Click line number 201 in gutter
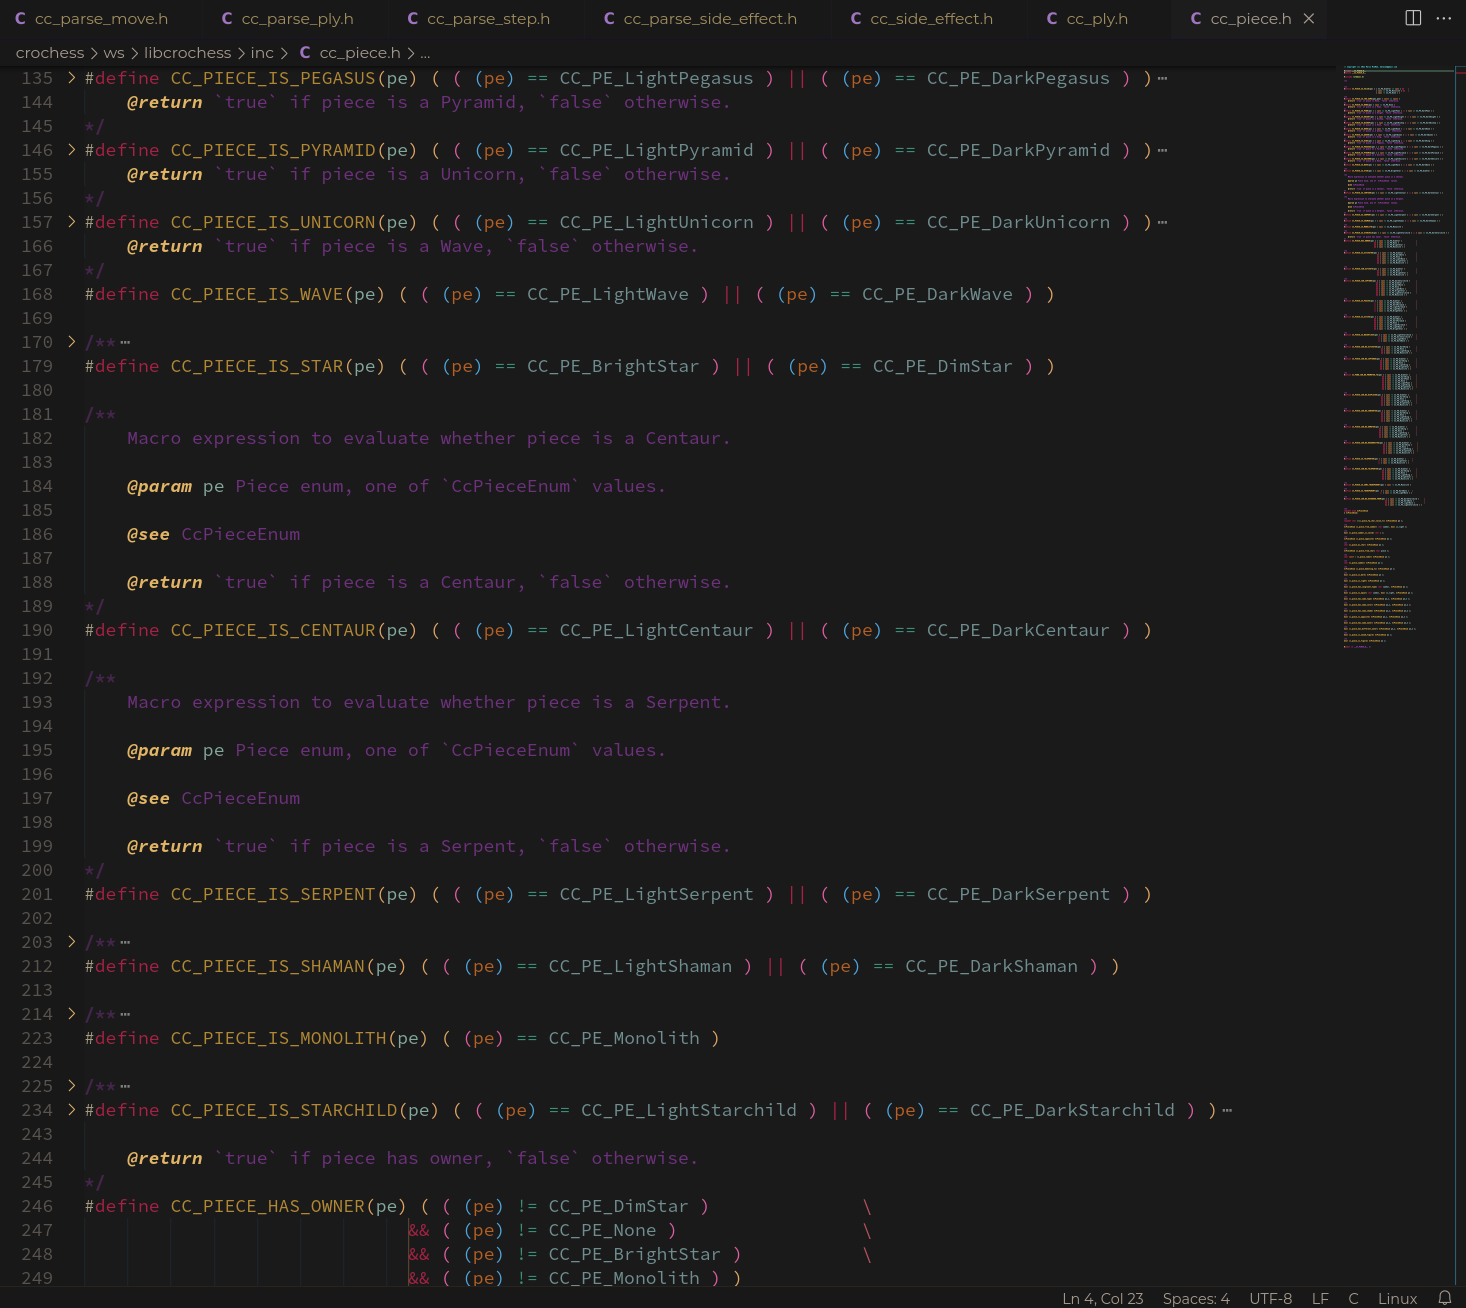Viewport: 1466px width, 1308px height. pos(37,894)
